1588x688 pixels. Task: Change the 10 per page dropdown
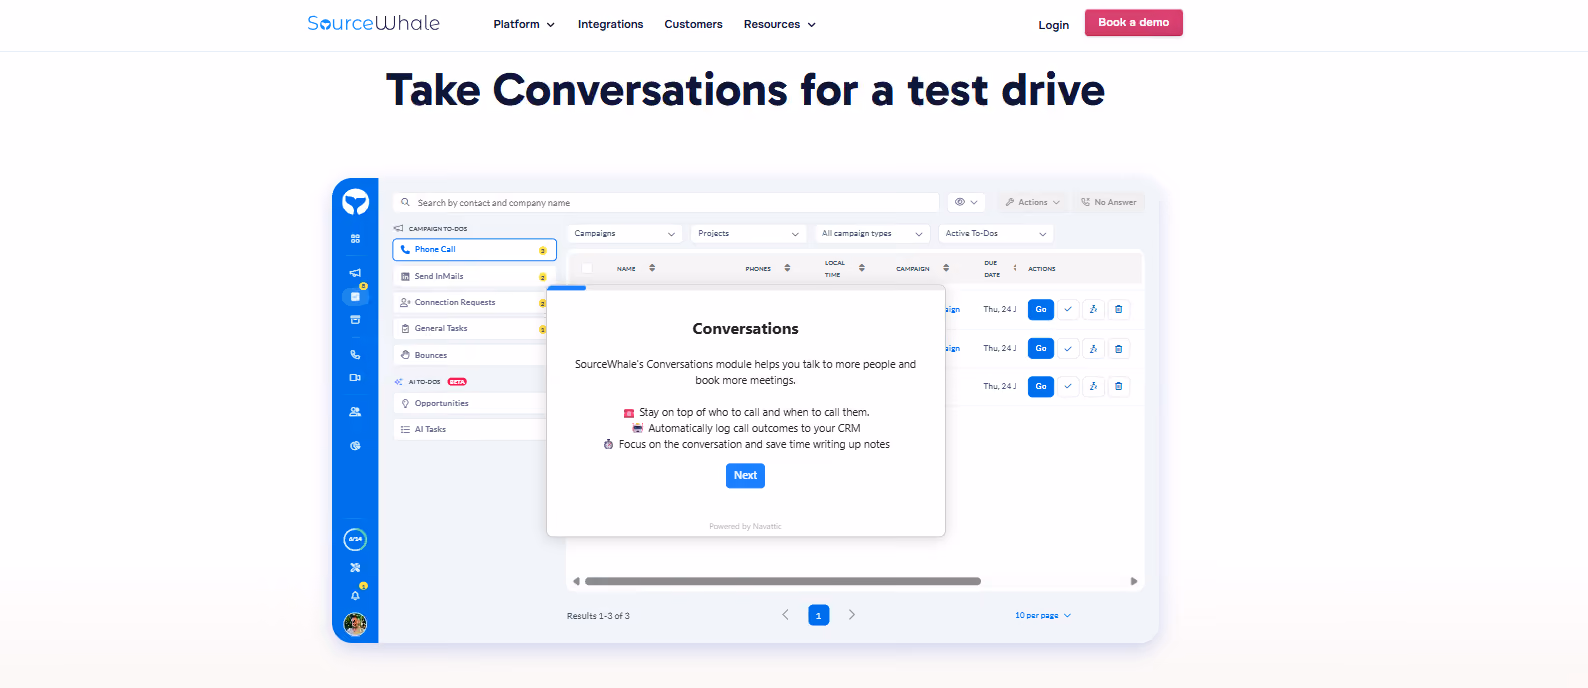(1043, 616)
